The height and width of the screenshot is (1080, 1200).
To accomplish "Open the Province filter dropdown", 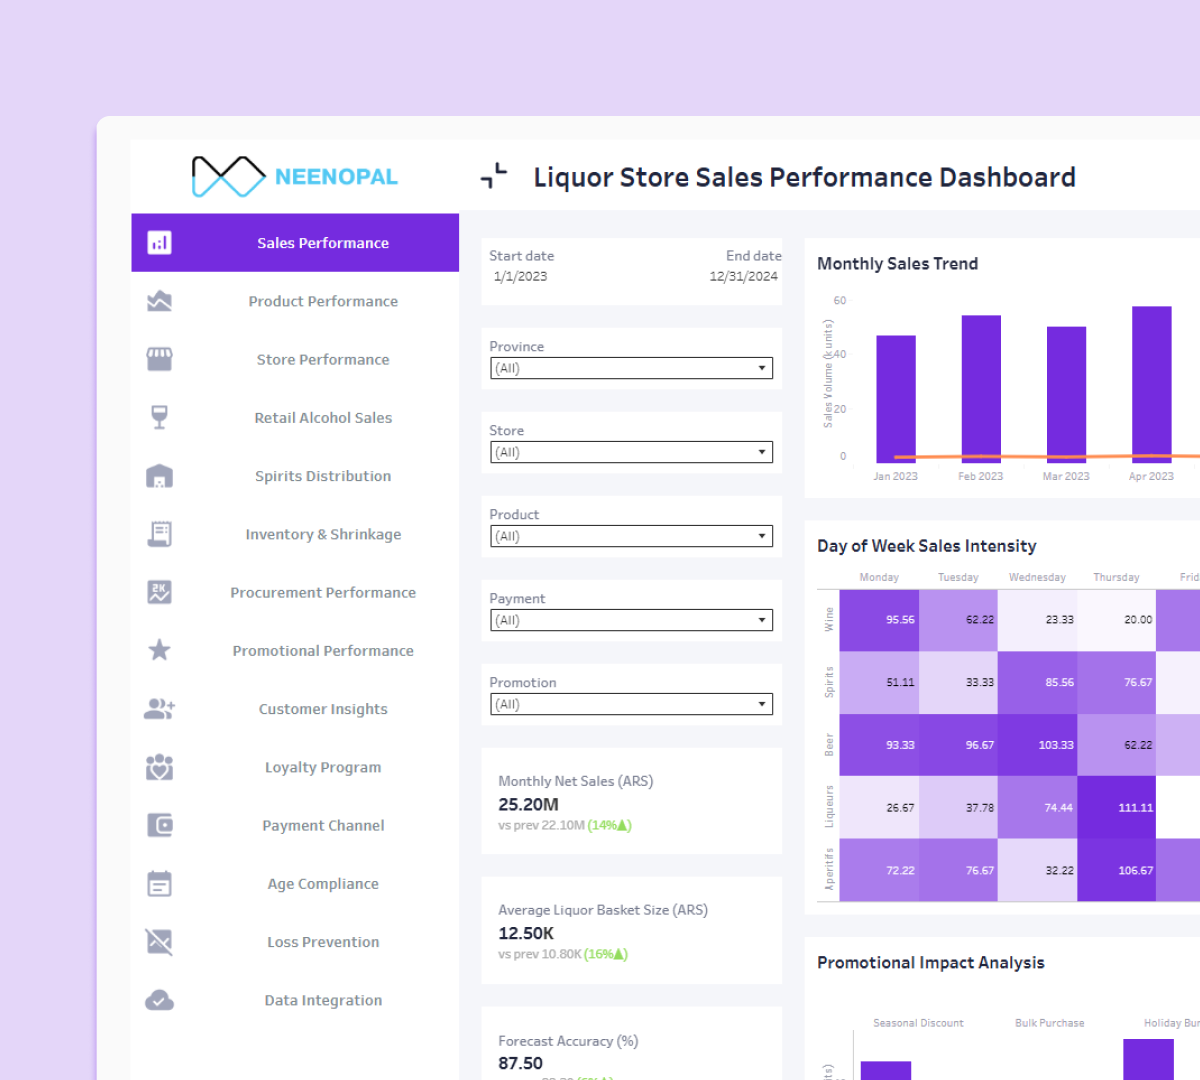I will pyautogui.click(x=631, y=367).
